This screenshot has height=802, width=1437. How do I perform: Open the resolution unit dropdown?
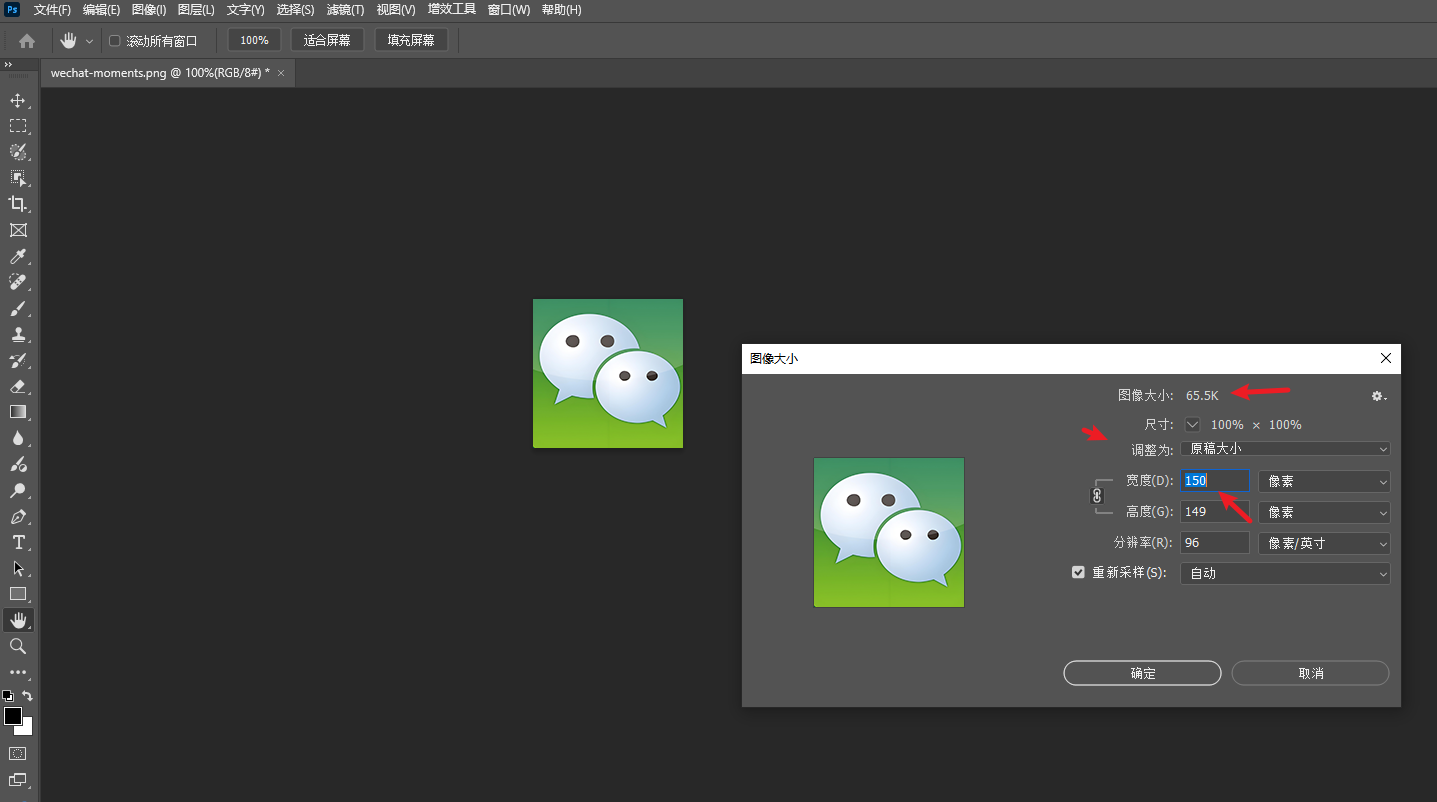tap(1324, 543)
